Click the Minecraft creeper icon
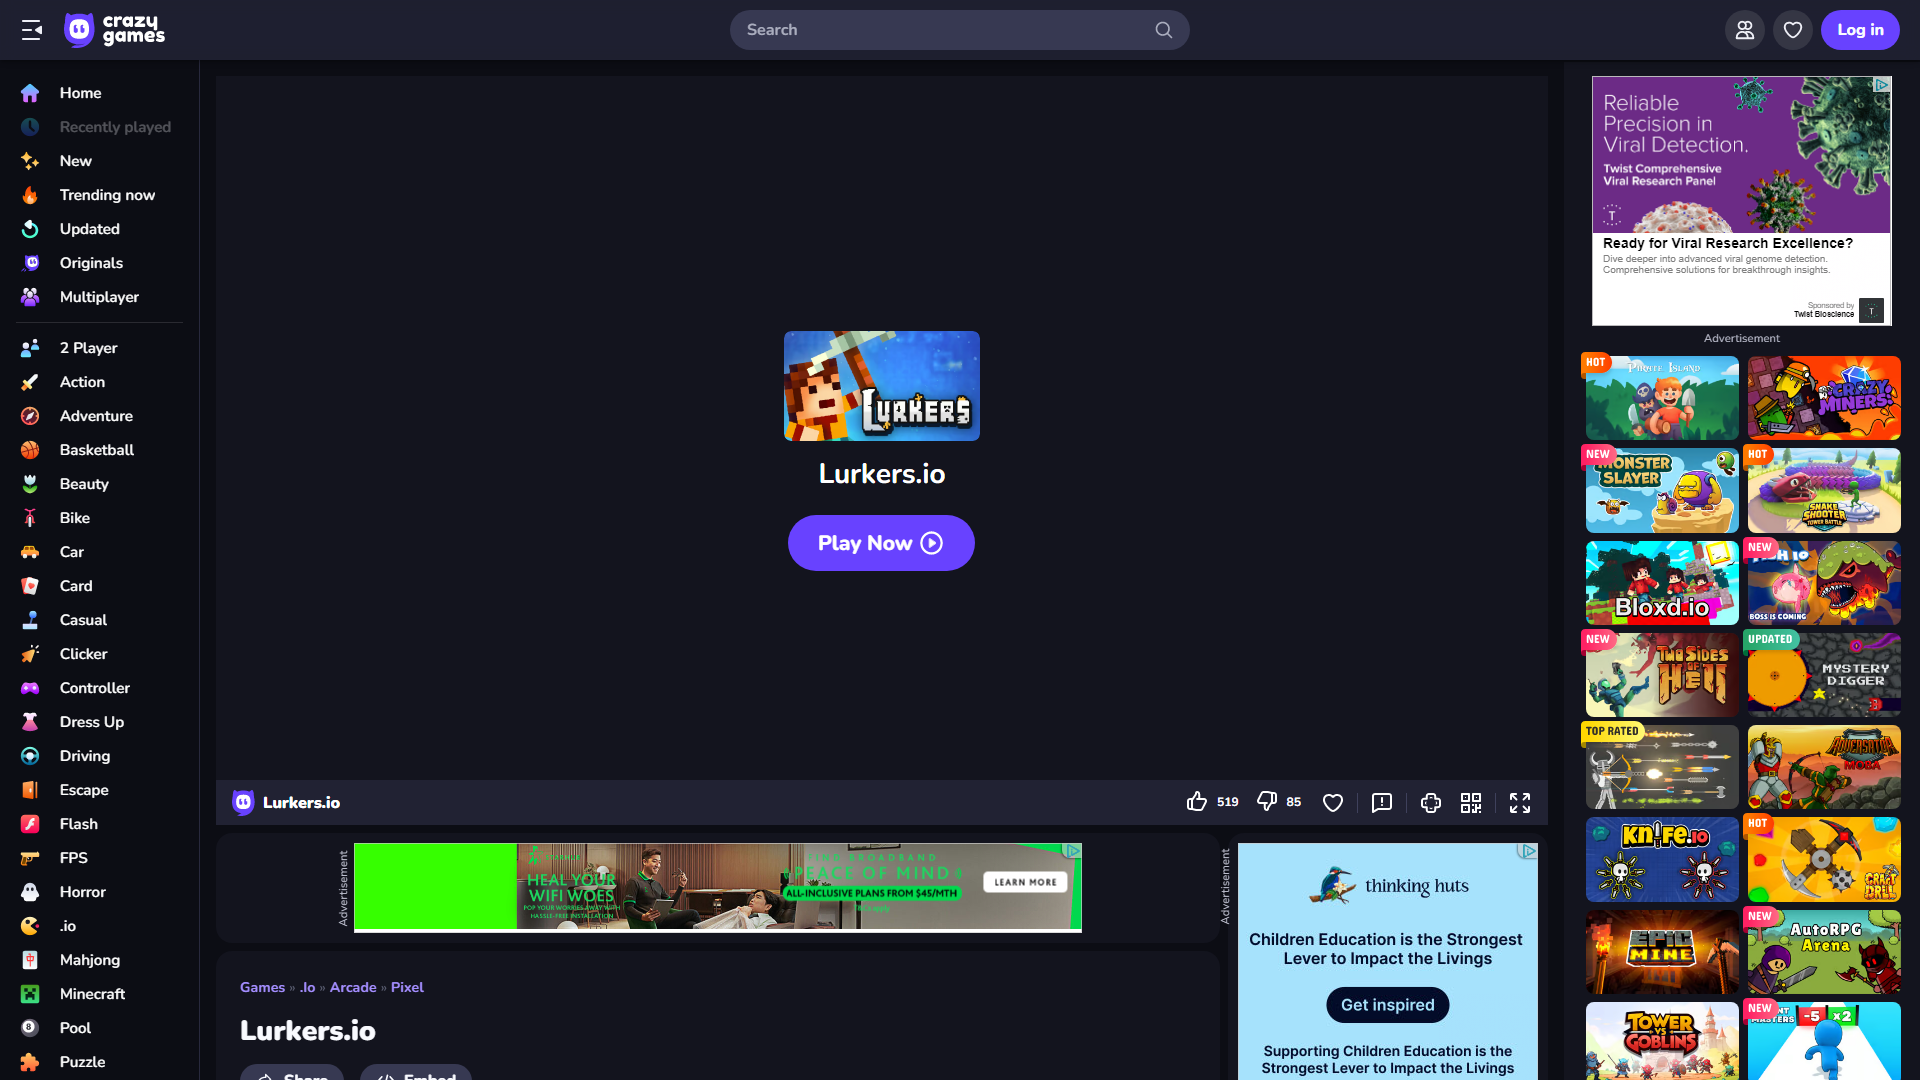 [30, 994]
